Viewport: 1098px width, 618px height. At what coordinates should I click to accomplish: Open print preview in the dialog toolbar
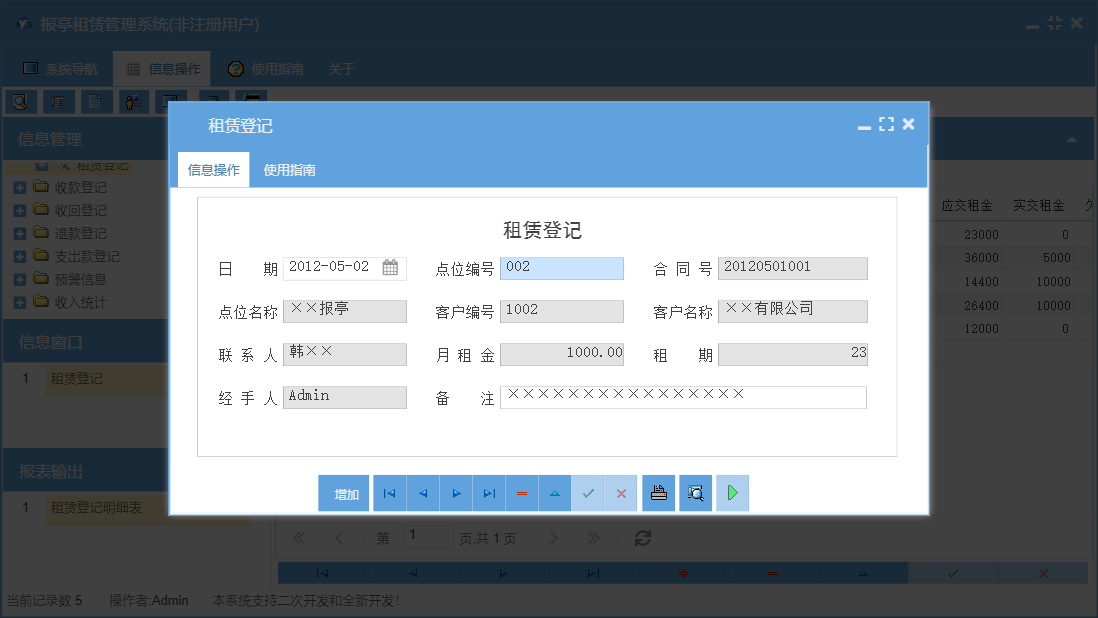tap(695, 492)
